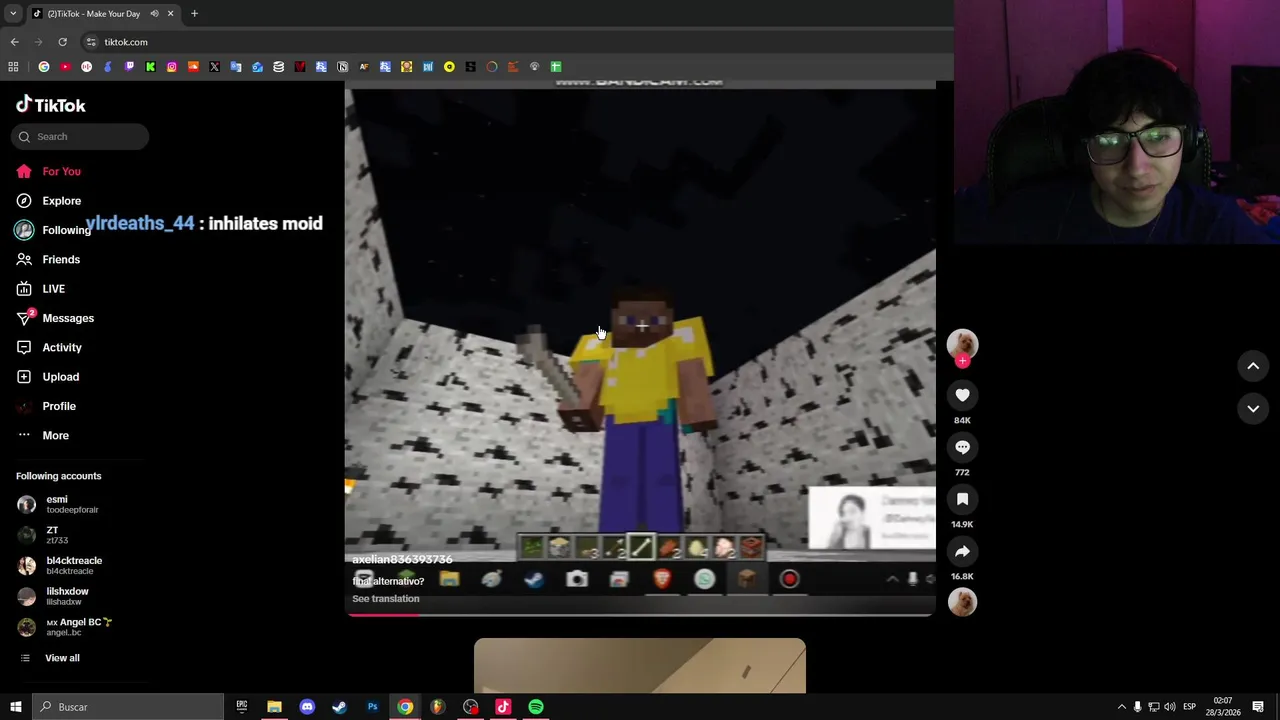The image size is (1280, 720).
Task: Open the volume control in tray
Action: point(1169,707)
